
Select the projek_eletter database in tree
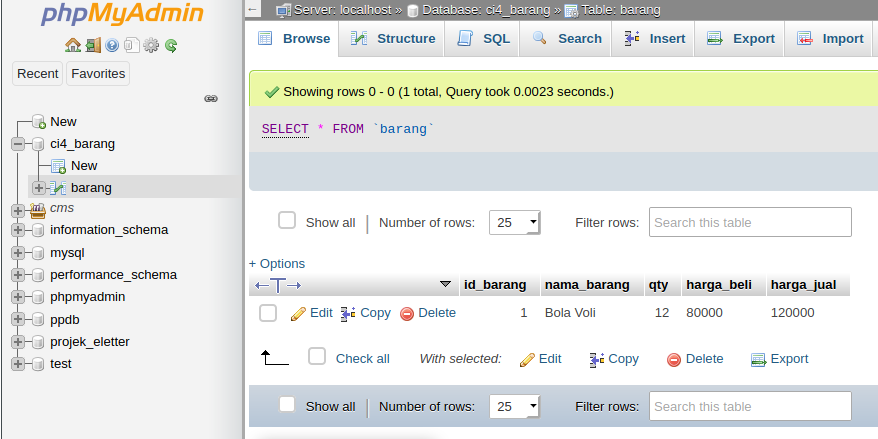(x=90, y=342)
